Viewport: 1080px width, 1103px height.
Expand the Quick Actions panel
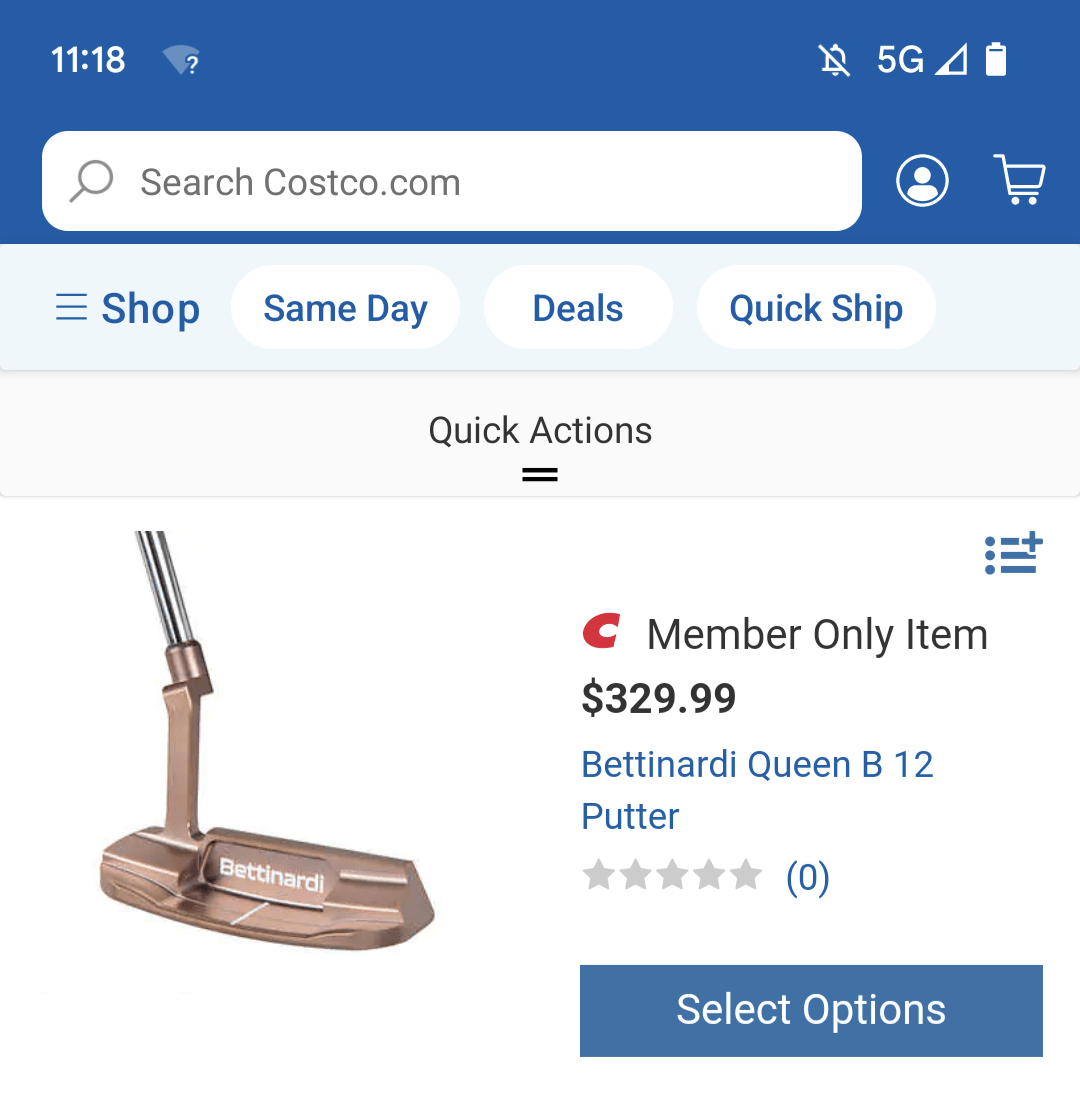(540, 473)
